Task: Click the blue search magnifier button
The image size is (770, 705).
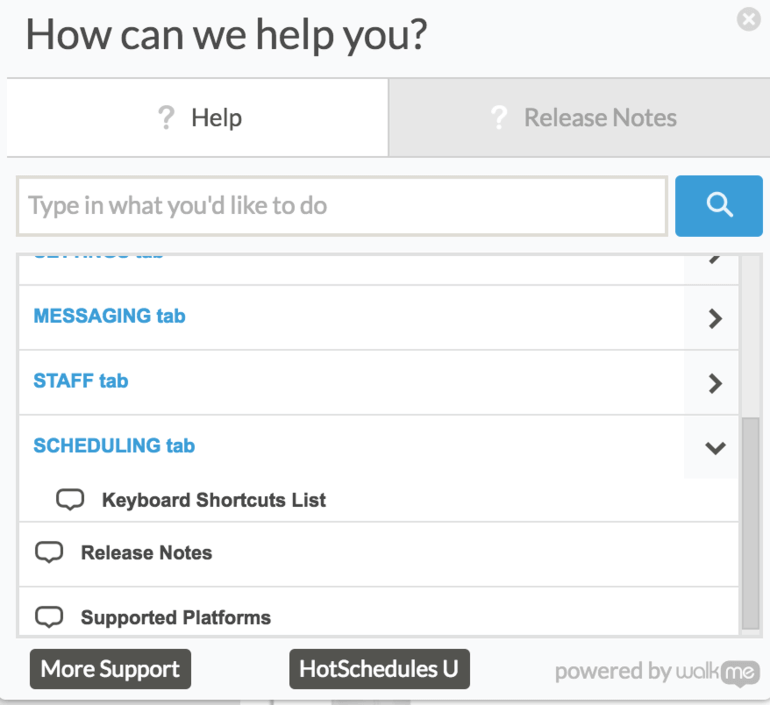Action: 718,206
